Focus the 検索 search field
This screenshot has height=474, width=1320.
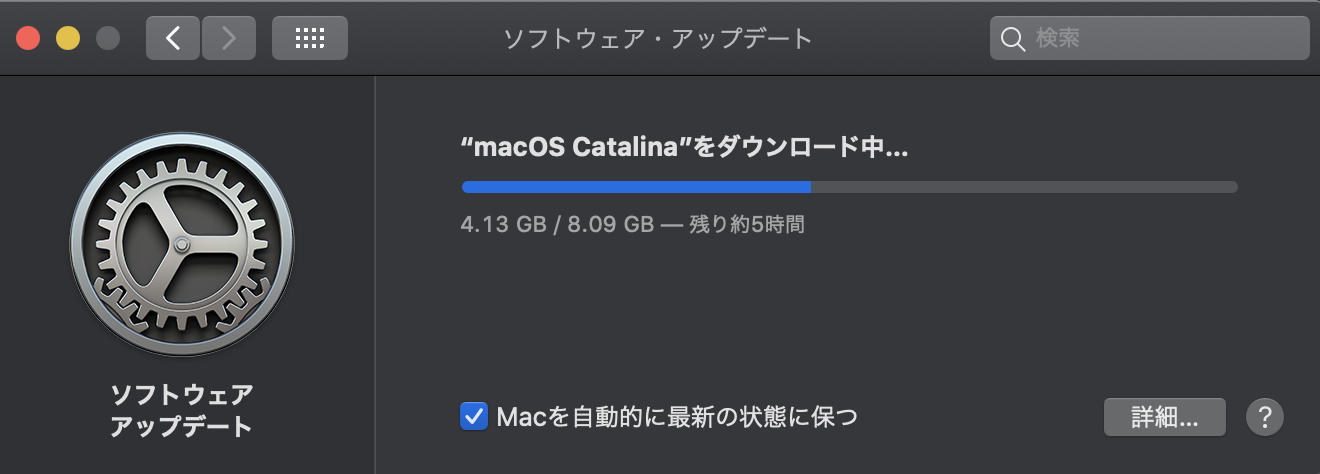pos(1165,39)
